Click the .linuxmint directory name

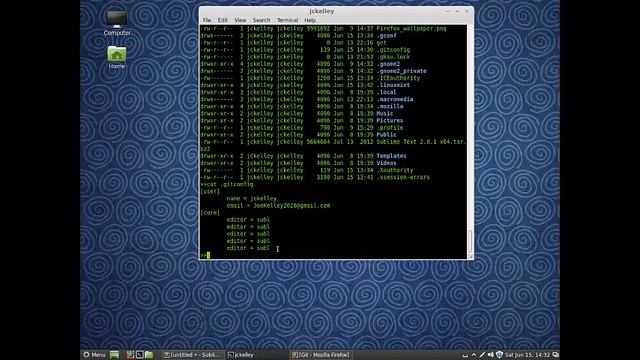(393, 85)
